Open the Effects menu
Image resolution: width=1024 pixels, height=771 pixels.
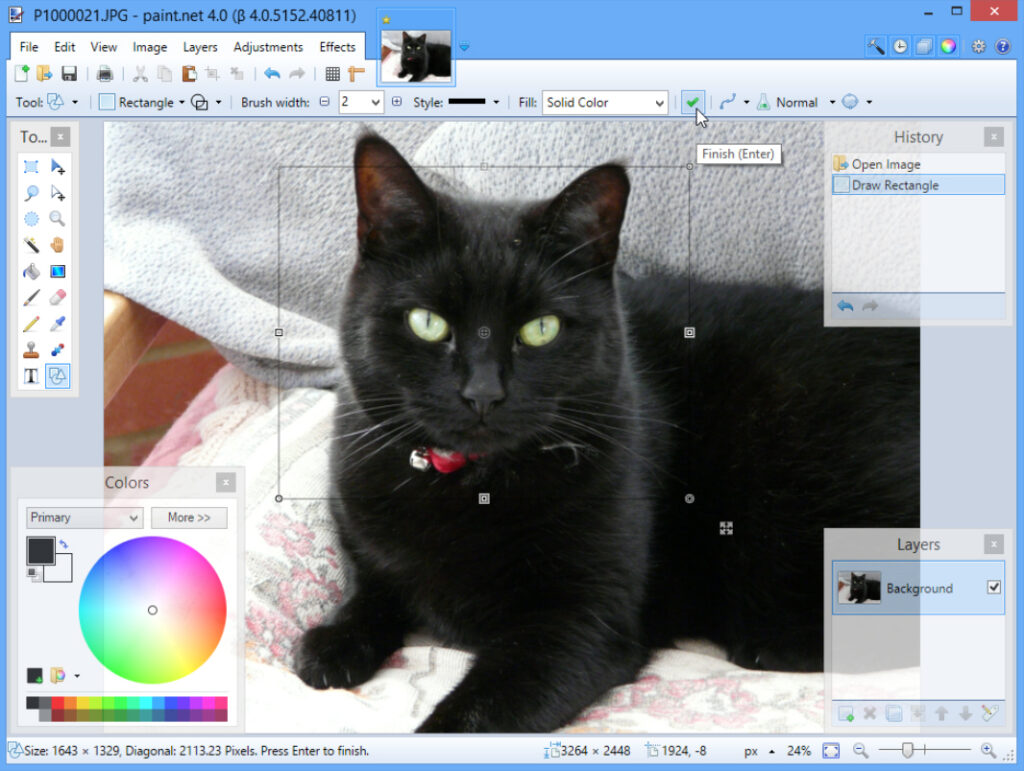337,47
